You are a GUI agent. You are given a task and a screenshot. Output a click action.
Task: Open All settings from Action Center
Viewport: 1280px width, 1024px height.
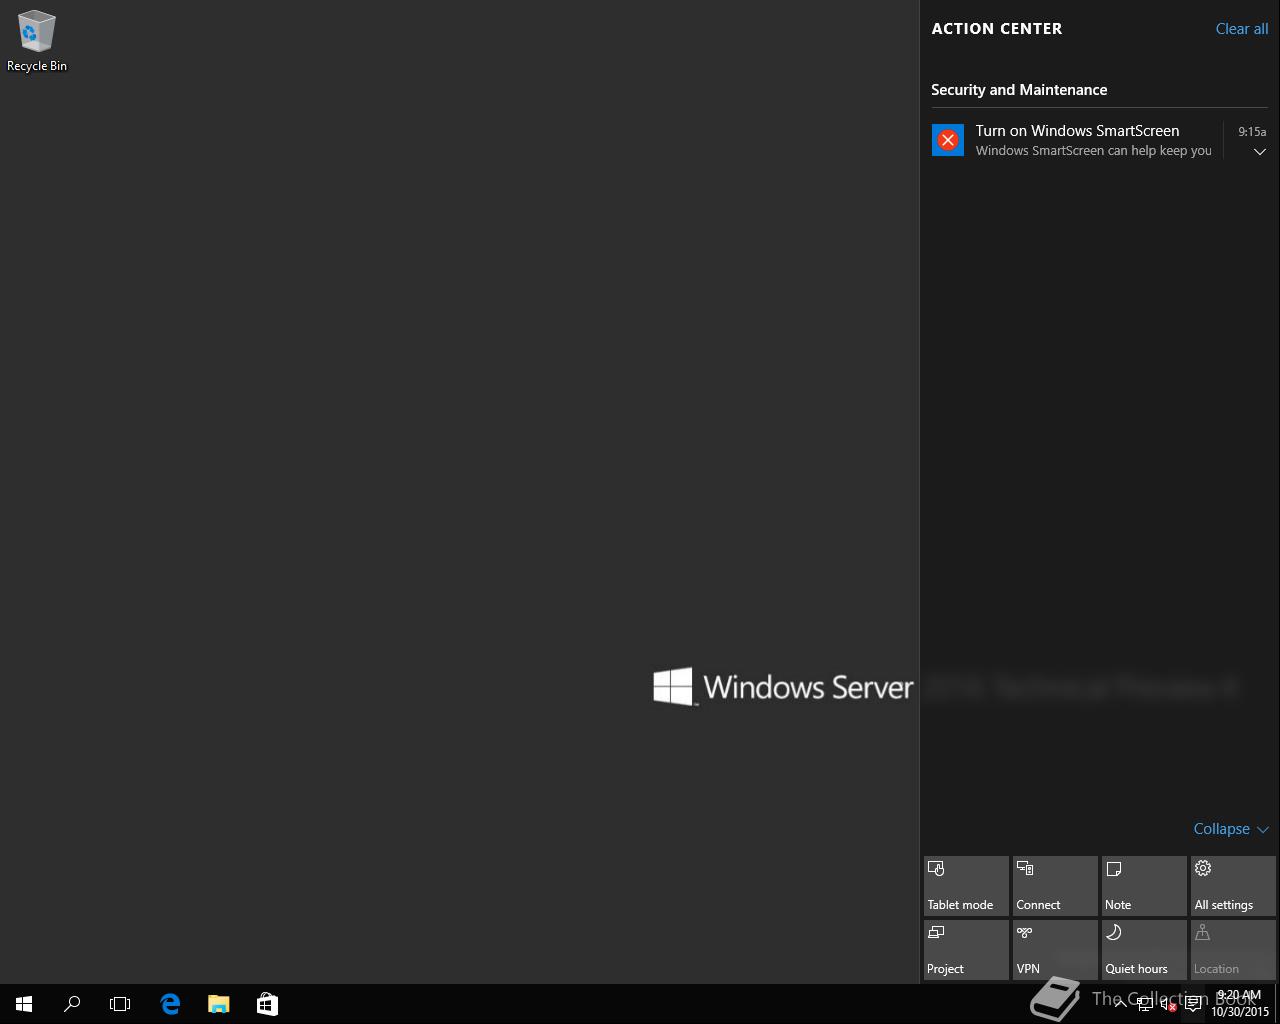coord(1233,885)
